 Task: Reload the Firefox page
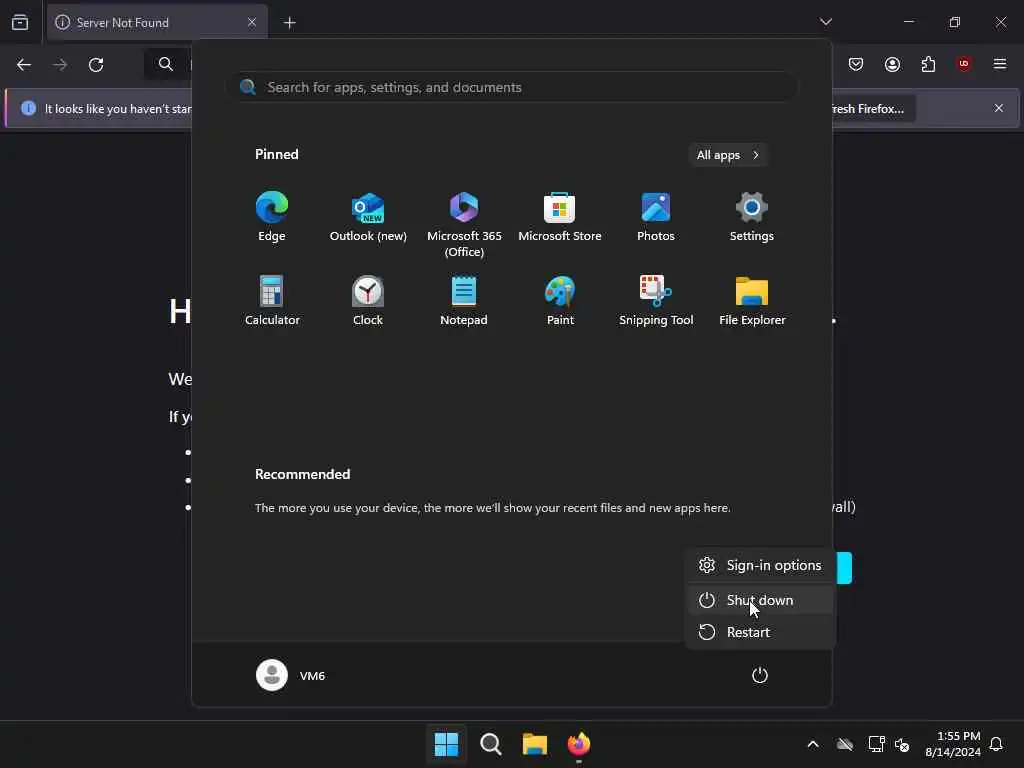96,64
